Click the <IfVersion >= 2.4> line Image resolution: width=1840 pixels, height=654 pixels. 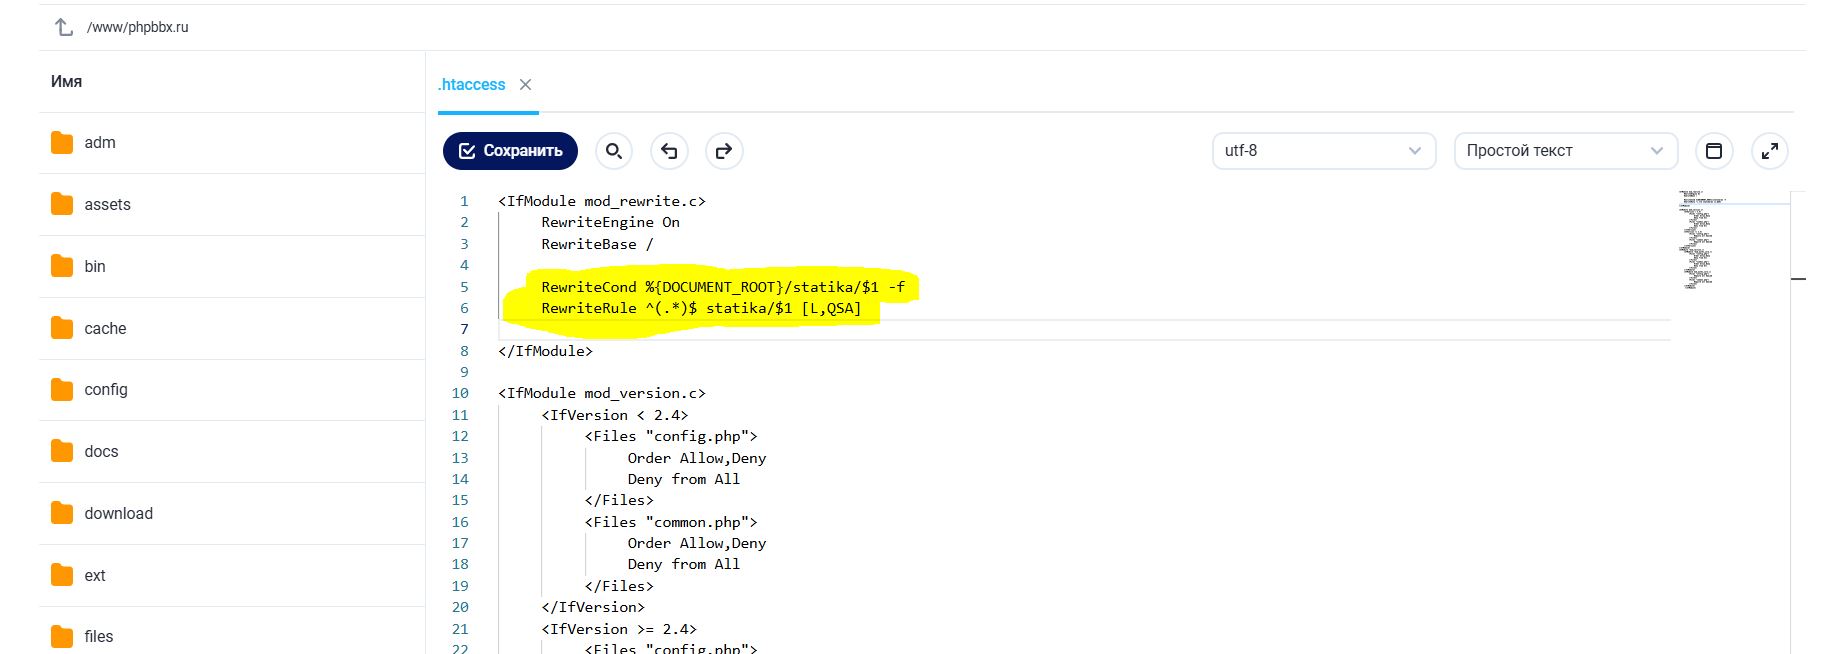click(619, 629)
